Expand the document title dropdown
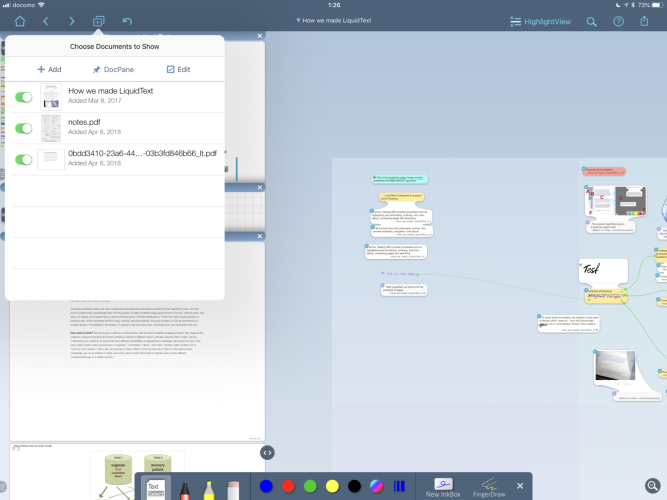Image resolution: width=667 pixels, height=500 pixels. [333, 21]
